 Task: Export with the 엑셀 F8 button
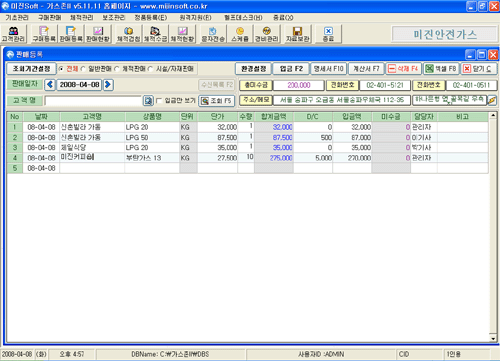[x=441, y=69]
